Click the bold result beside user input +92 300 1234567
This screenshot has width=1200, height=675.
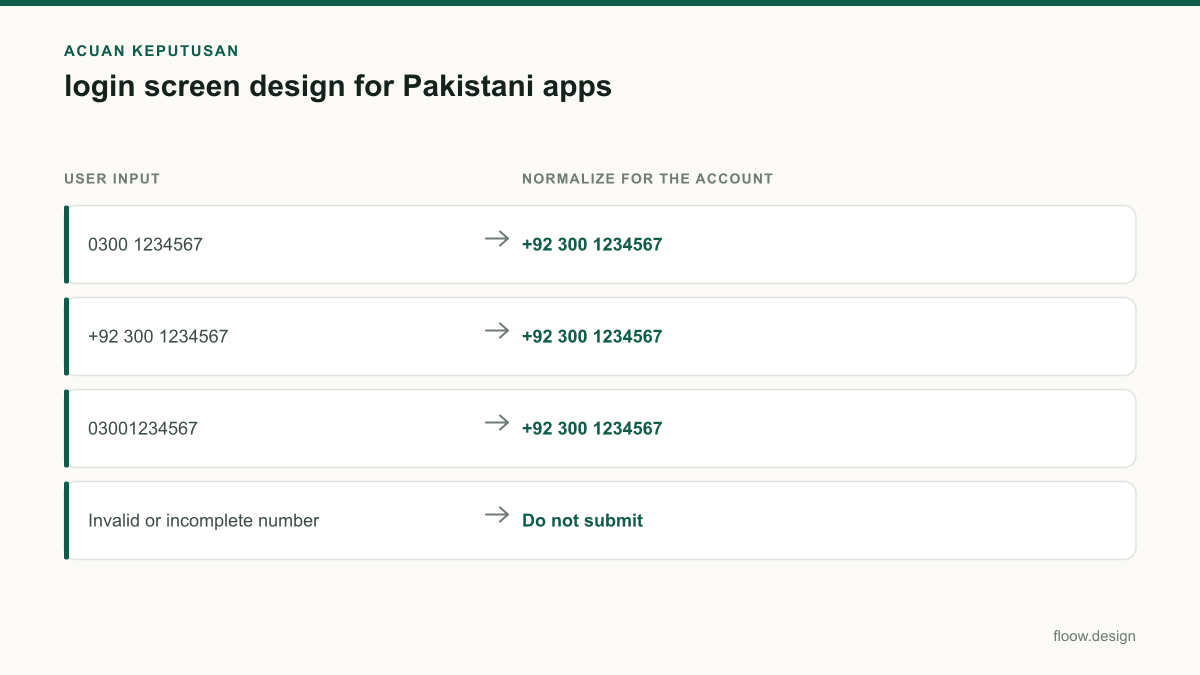click(x=592, y=336)
